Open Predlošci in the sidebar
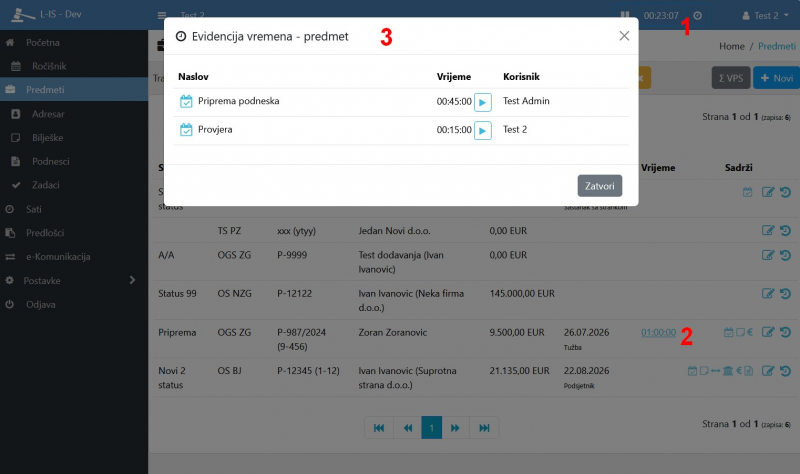 [x=74, y=233]
